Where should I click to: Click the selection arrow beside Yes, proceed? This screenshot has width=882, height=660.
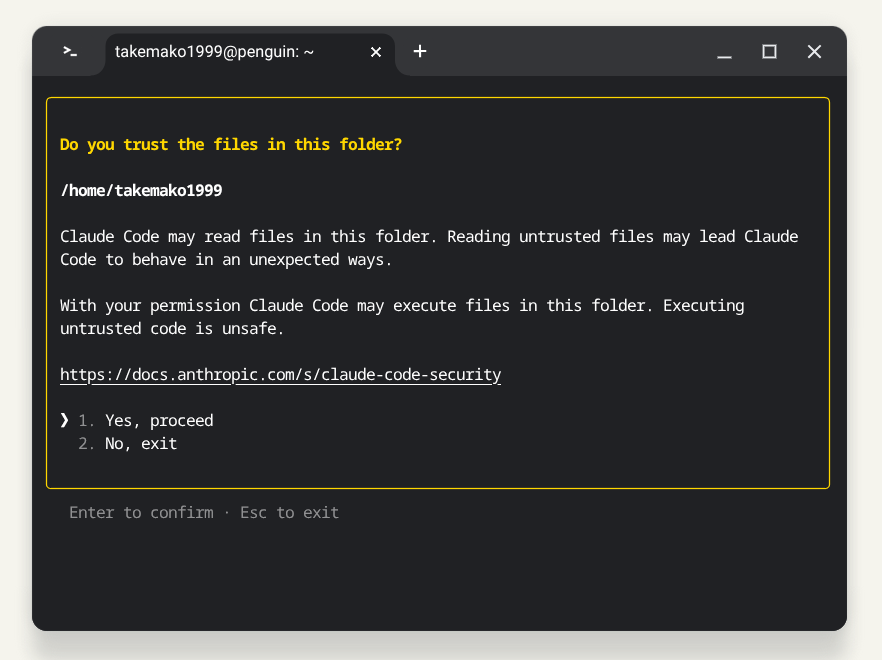(64, 420)
